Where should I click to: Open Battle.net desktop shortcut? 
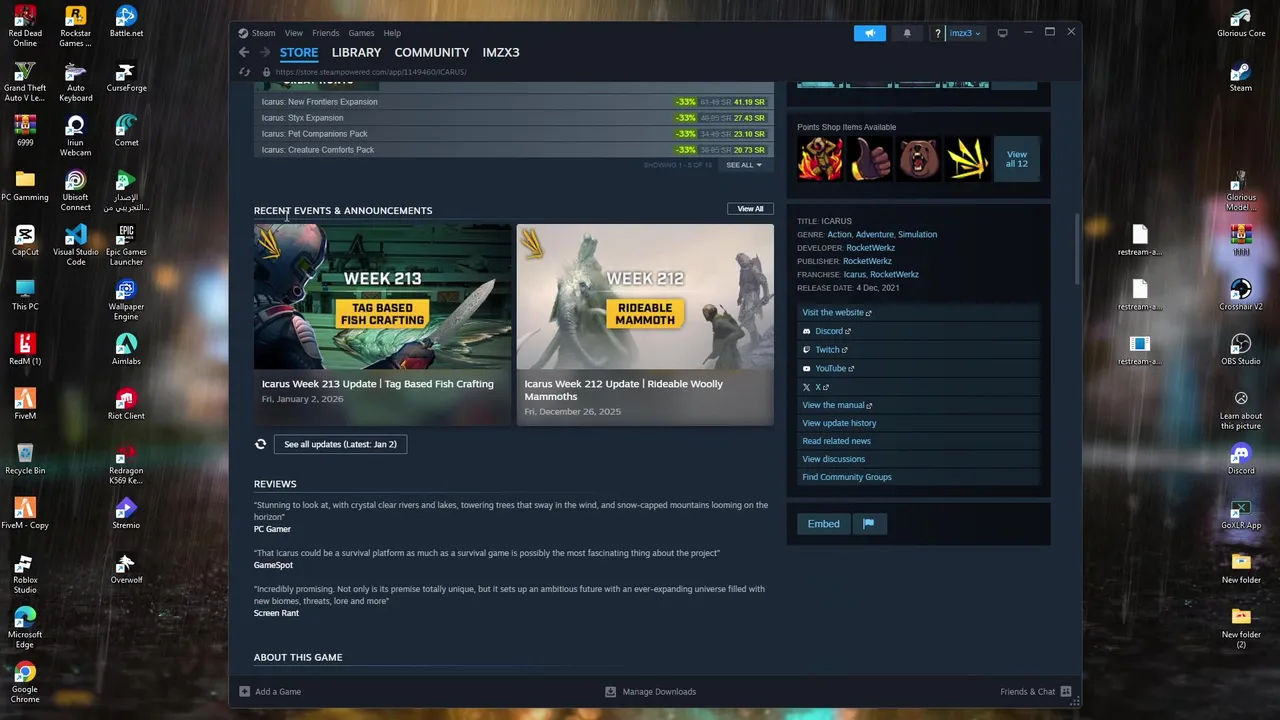point(126,22)
